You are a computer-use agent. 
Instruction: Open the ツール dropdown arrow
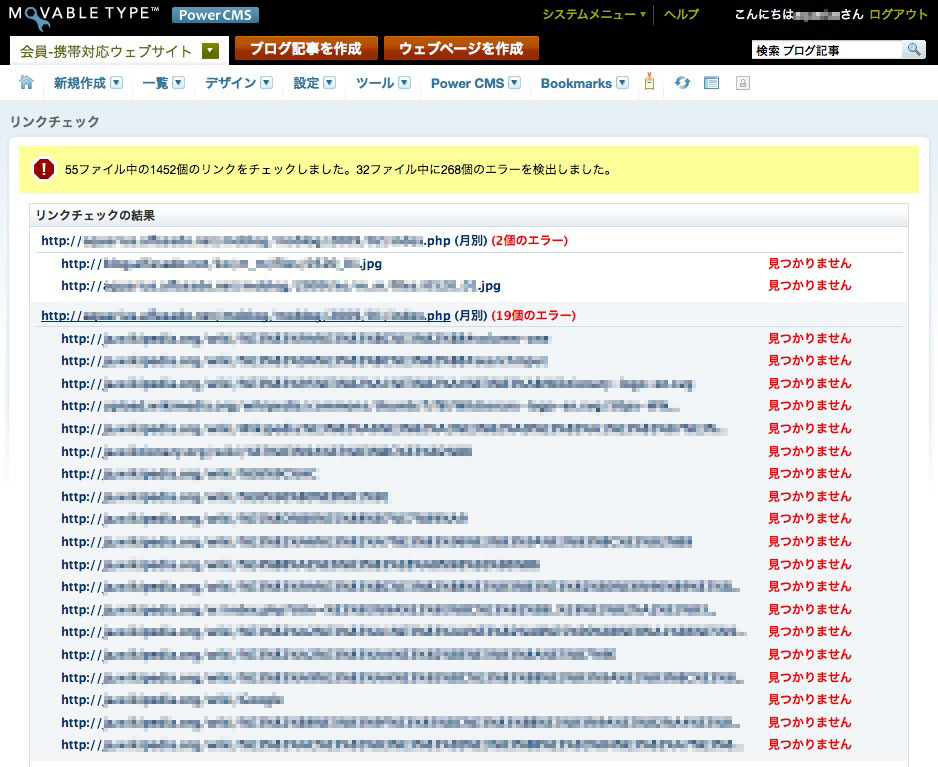[404, 83]
